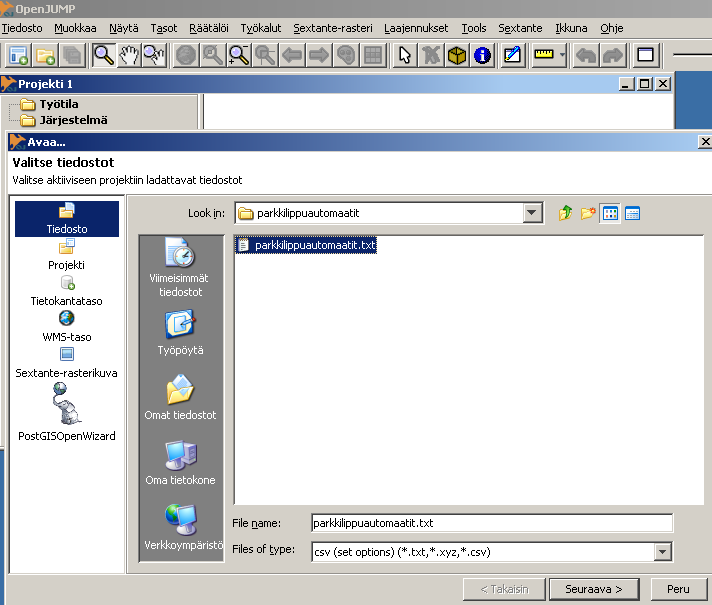Click the Zoom to Clicked Layer icon
712x605 pixels.
pos(266,55)
